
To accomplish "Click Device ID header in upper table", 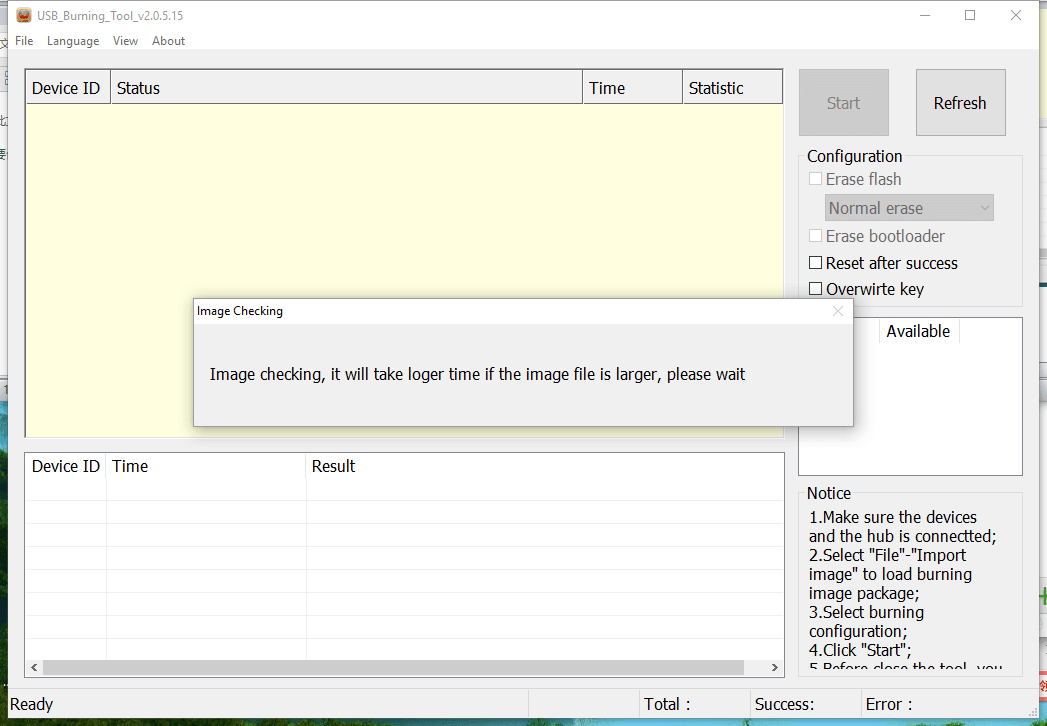I will [68, 87].
